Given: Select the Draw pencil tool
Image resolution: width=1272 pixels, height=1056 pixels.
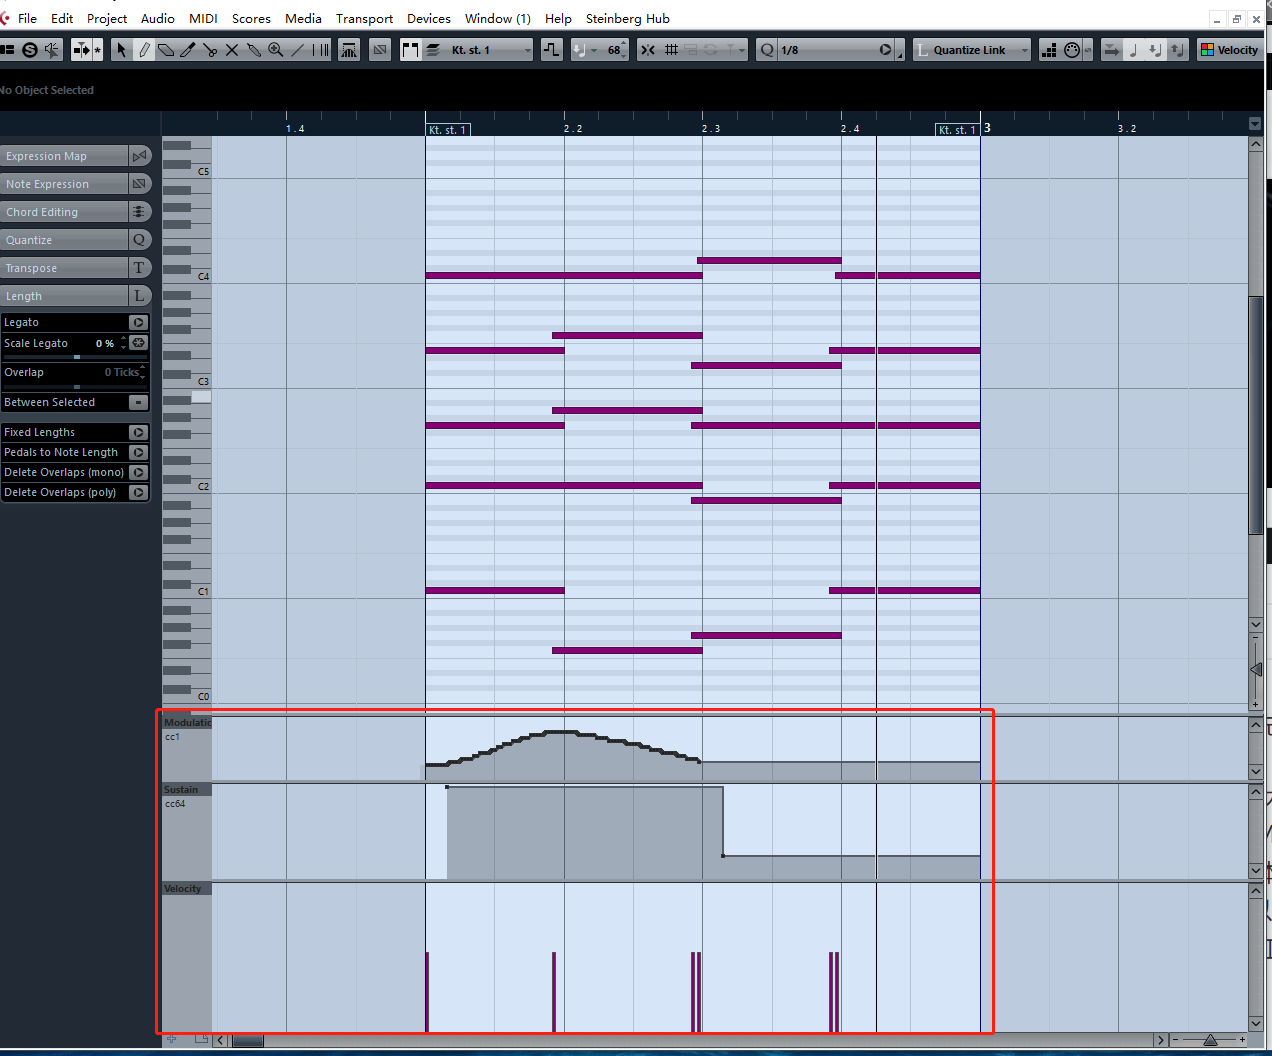Looking at the screenshot, I should 144,49.
